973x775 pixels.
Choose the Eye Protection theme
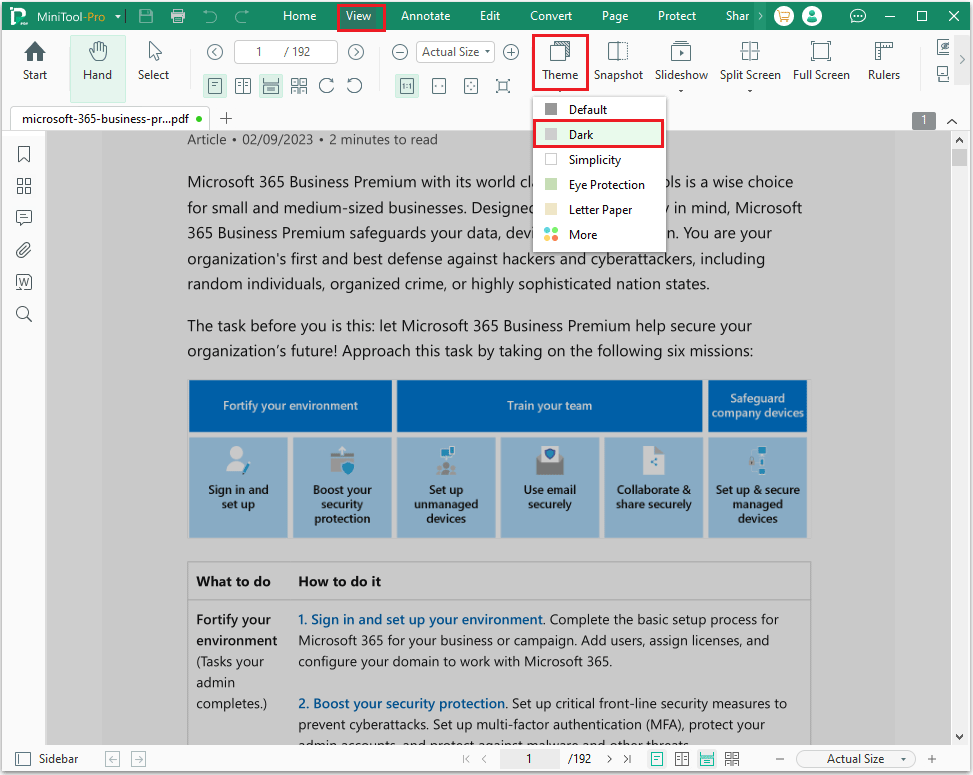click(x=598, y=184)
